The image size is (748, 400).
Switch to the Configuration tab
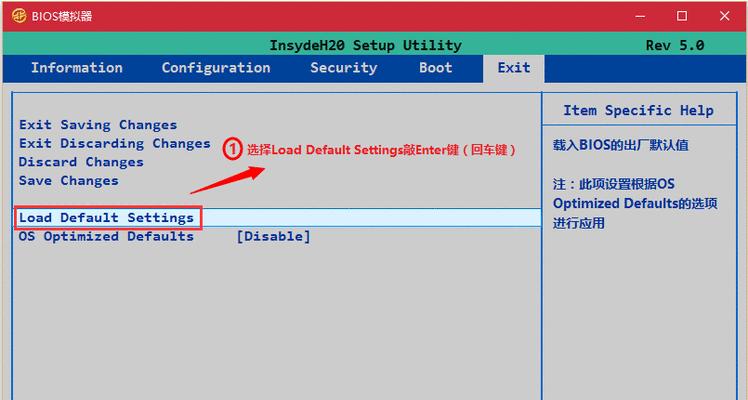point(216,68)
